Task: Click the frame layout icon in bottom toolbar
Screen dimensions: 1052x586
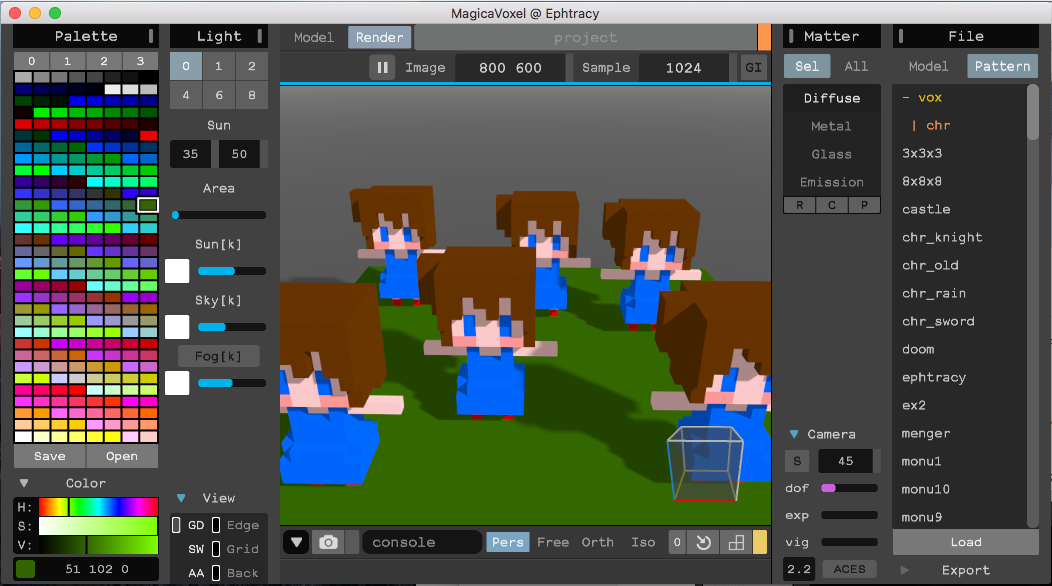Action: 735,542
